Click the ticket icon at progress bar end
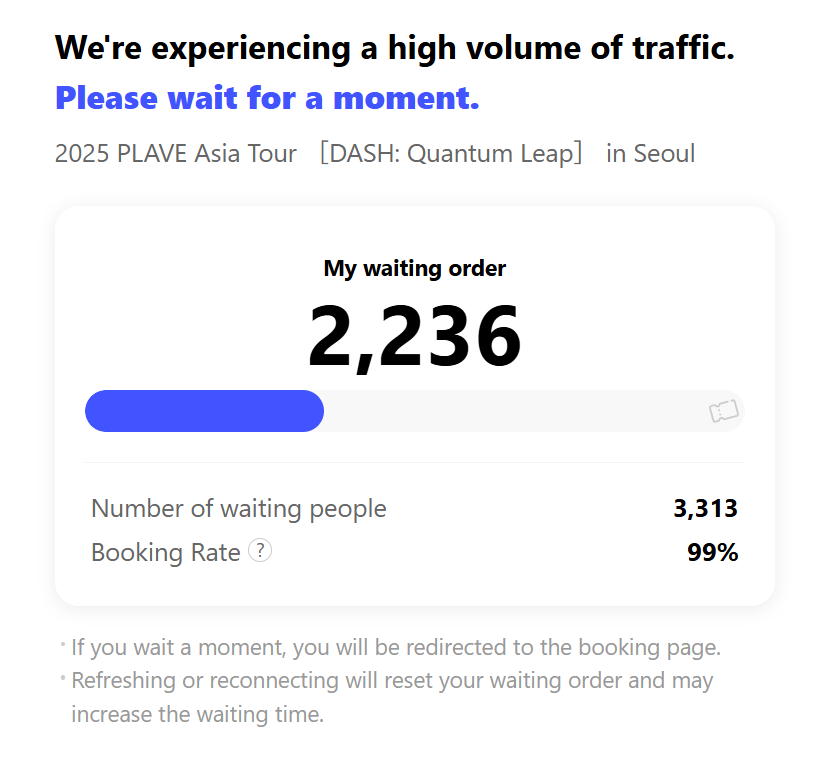Viewport: 834px width, 774px height. click(x=724, y=411)
